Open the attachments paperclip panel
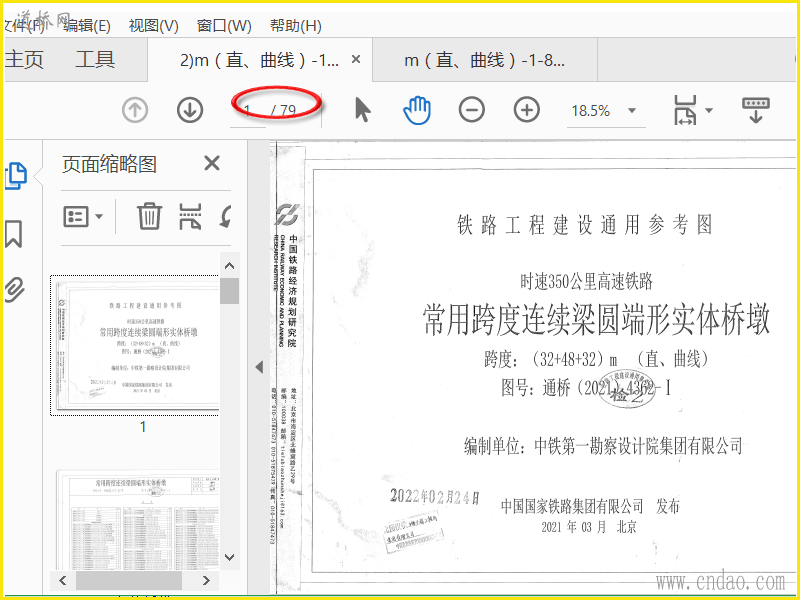The width and height of the screenshot is (800, 600). pos(15,289)
